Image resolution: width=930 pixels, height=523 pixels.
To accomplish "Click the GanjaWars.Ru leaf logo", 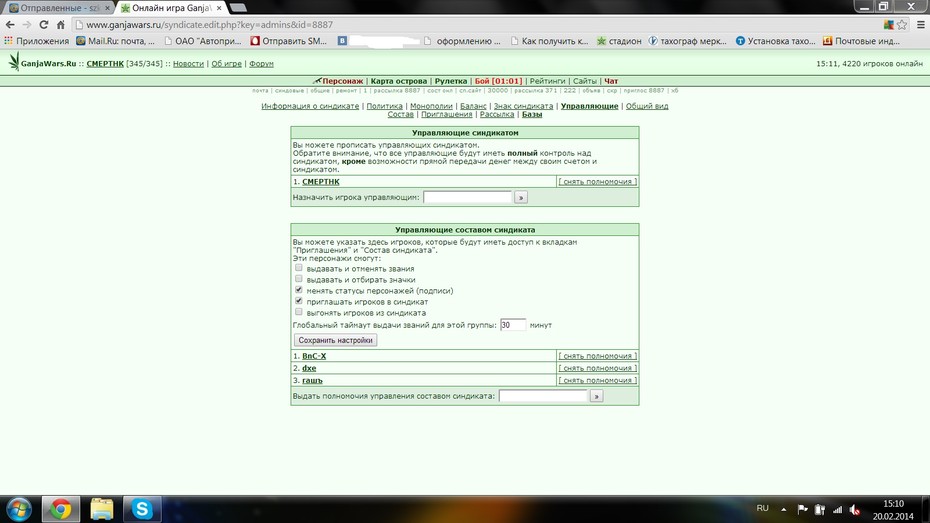I will coord(14,62).
